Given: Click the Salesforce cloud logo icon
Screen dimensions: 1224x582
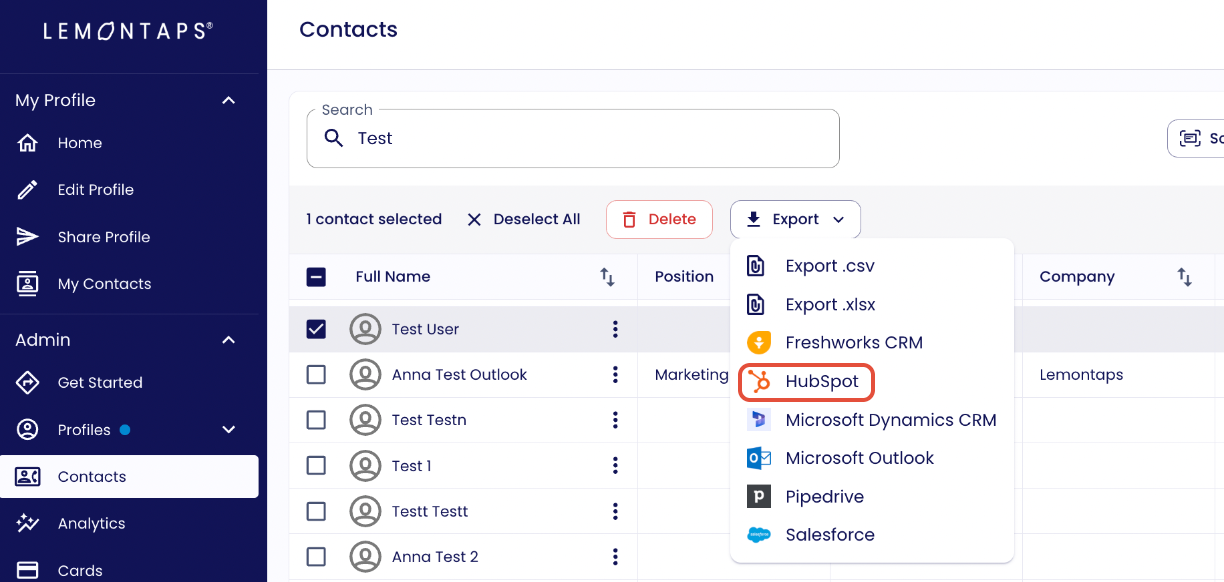Looking at the screenshot, I should pos(759,535).
